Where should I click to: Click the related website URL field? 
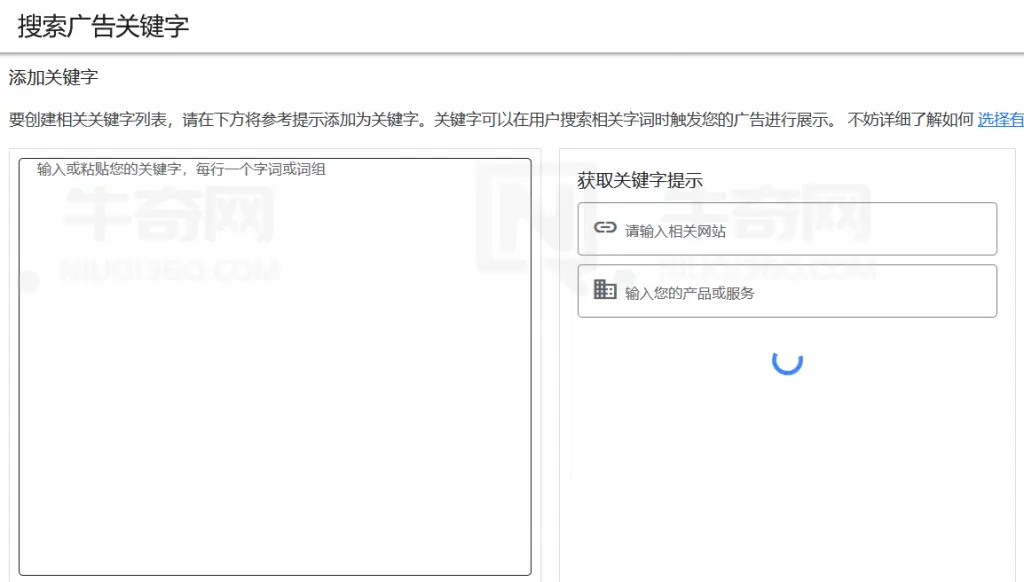[x=787, y=229]
